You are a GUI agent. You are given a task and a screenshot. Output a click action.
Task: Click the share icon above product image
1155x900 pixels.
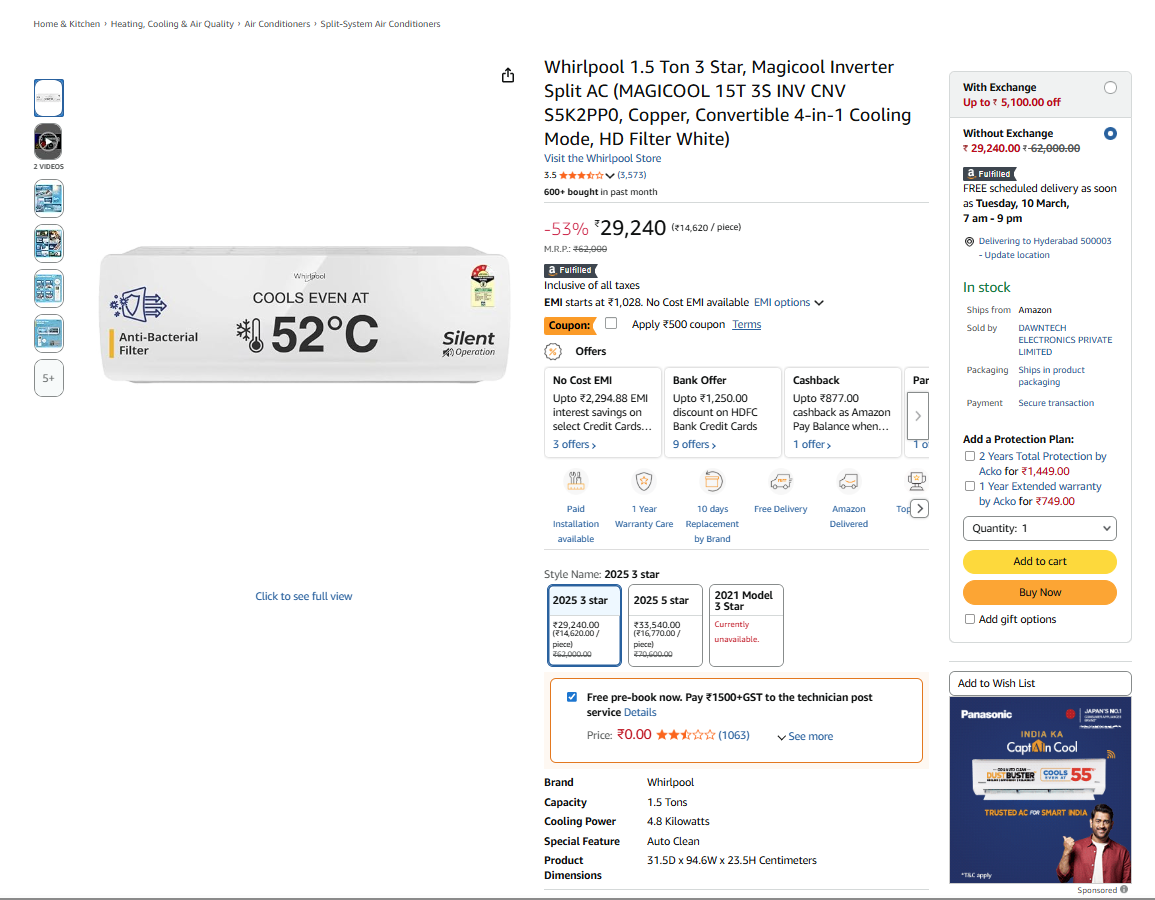(x=508, y=76)
